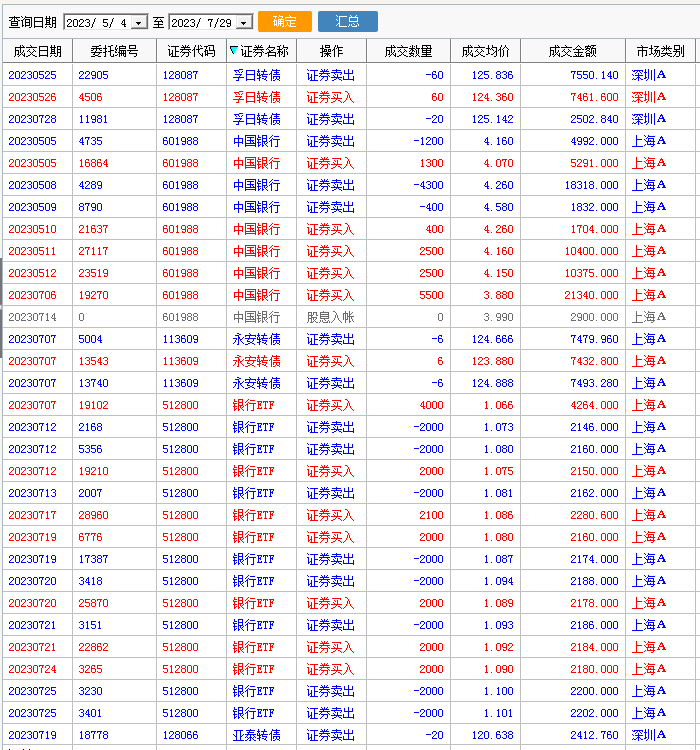700x750 pixels.
Task: Click the 委托编号 column header
Action: pyautogui.click(x=114, y=51)
